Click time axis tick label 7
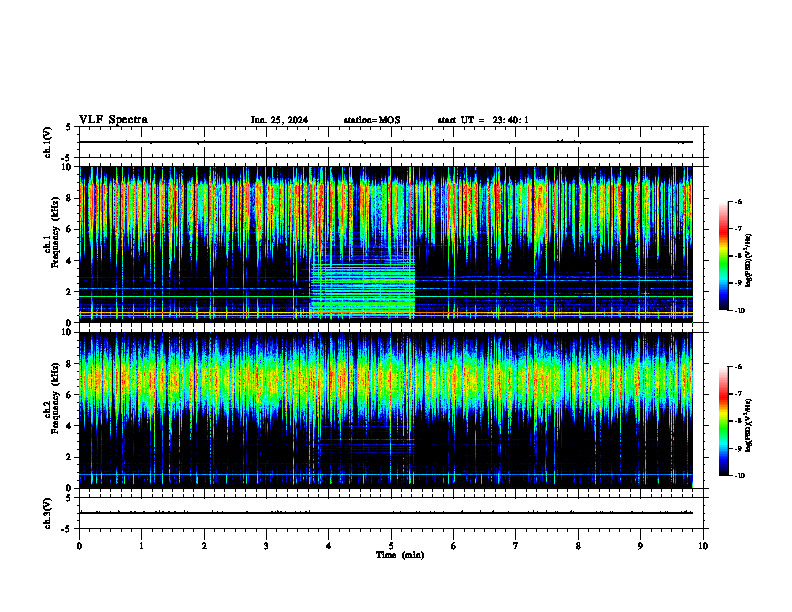 (516, 546)
